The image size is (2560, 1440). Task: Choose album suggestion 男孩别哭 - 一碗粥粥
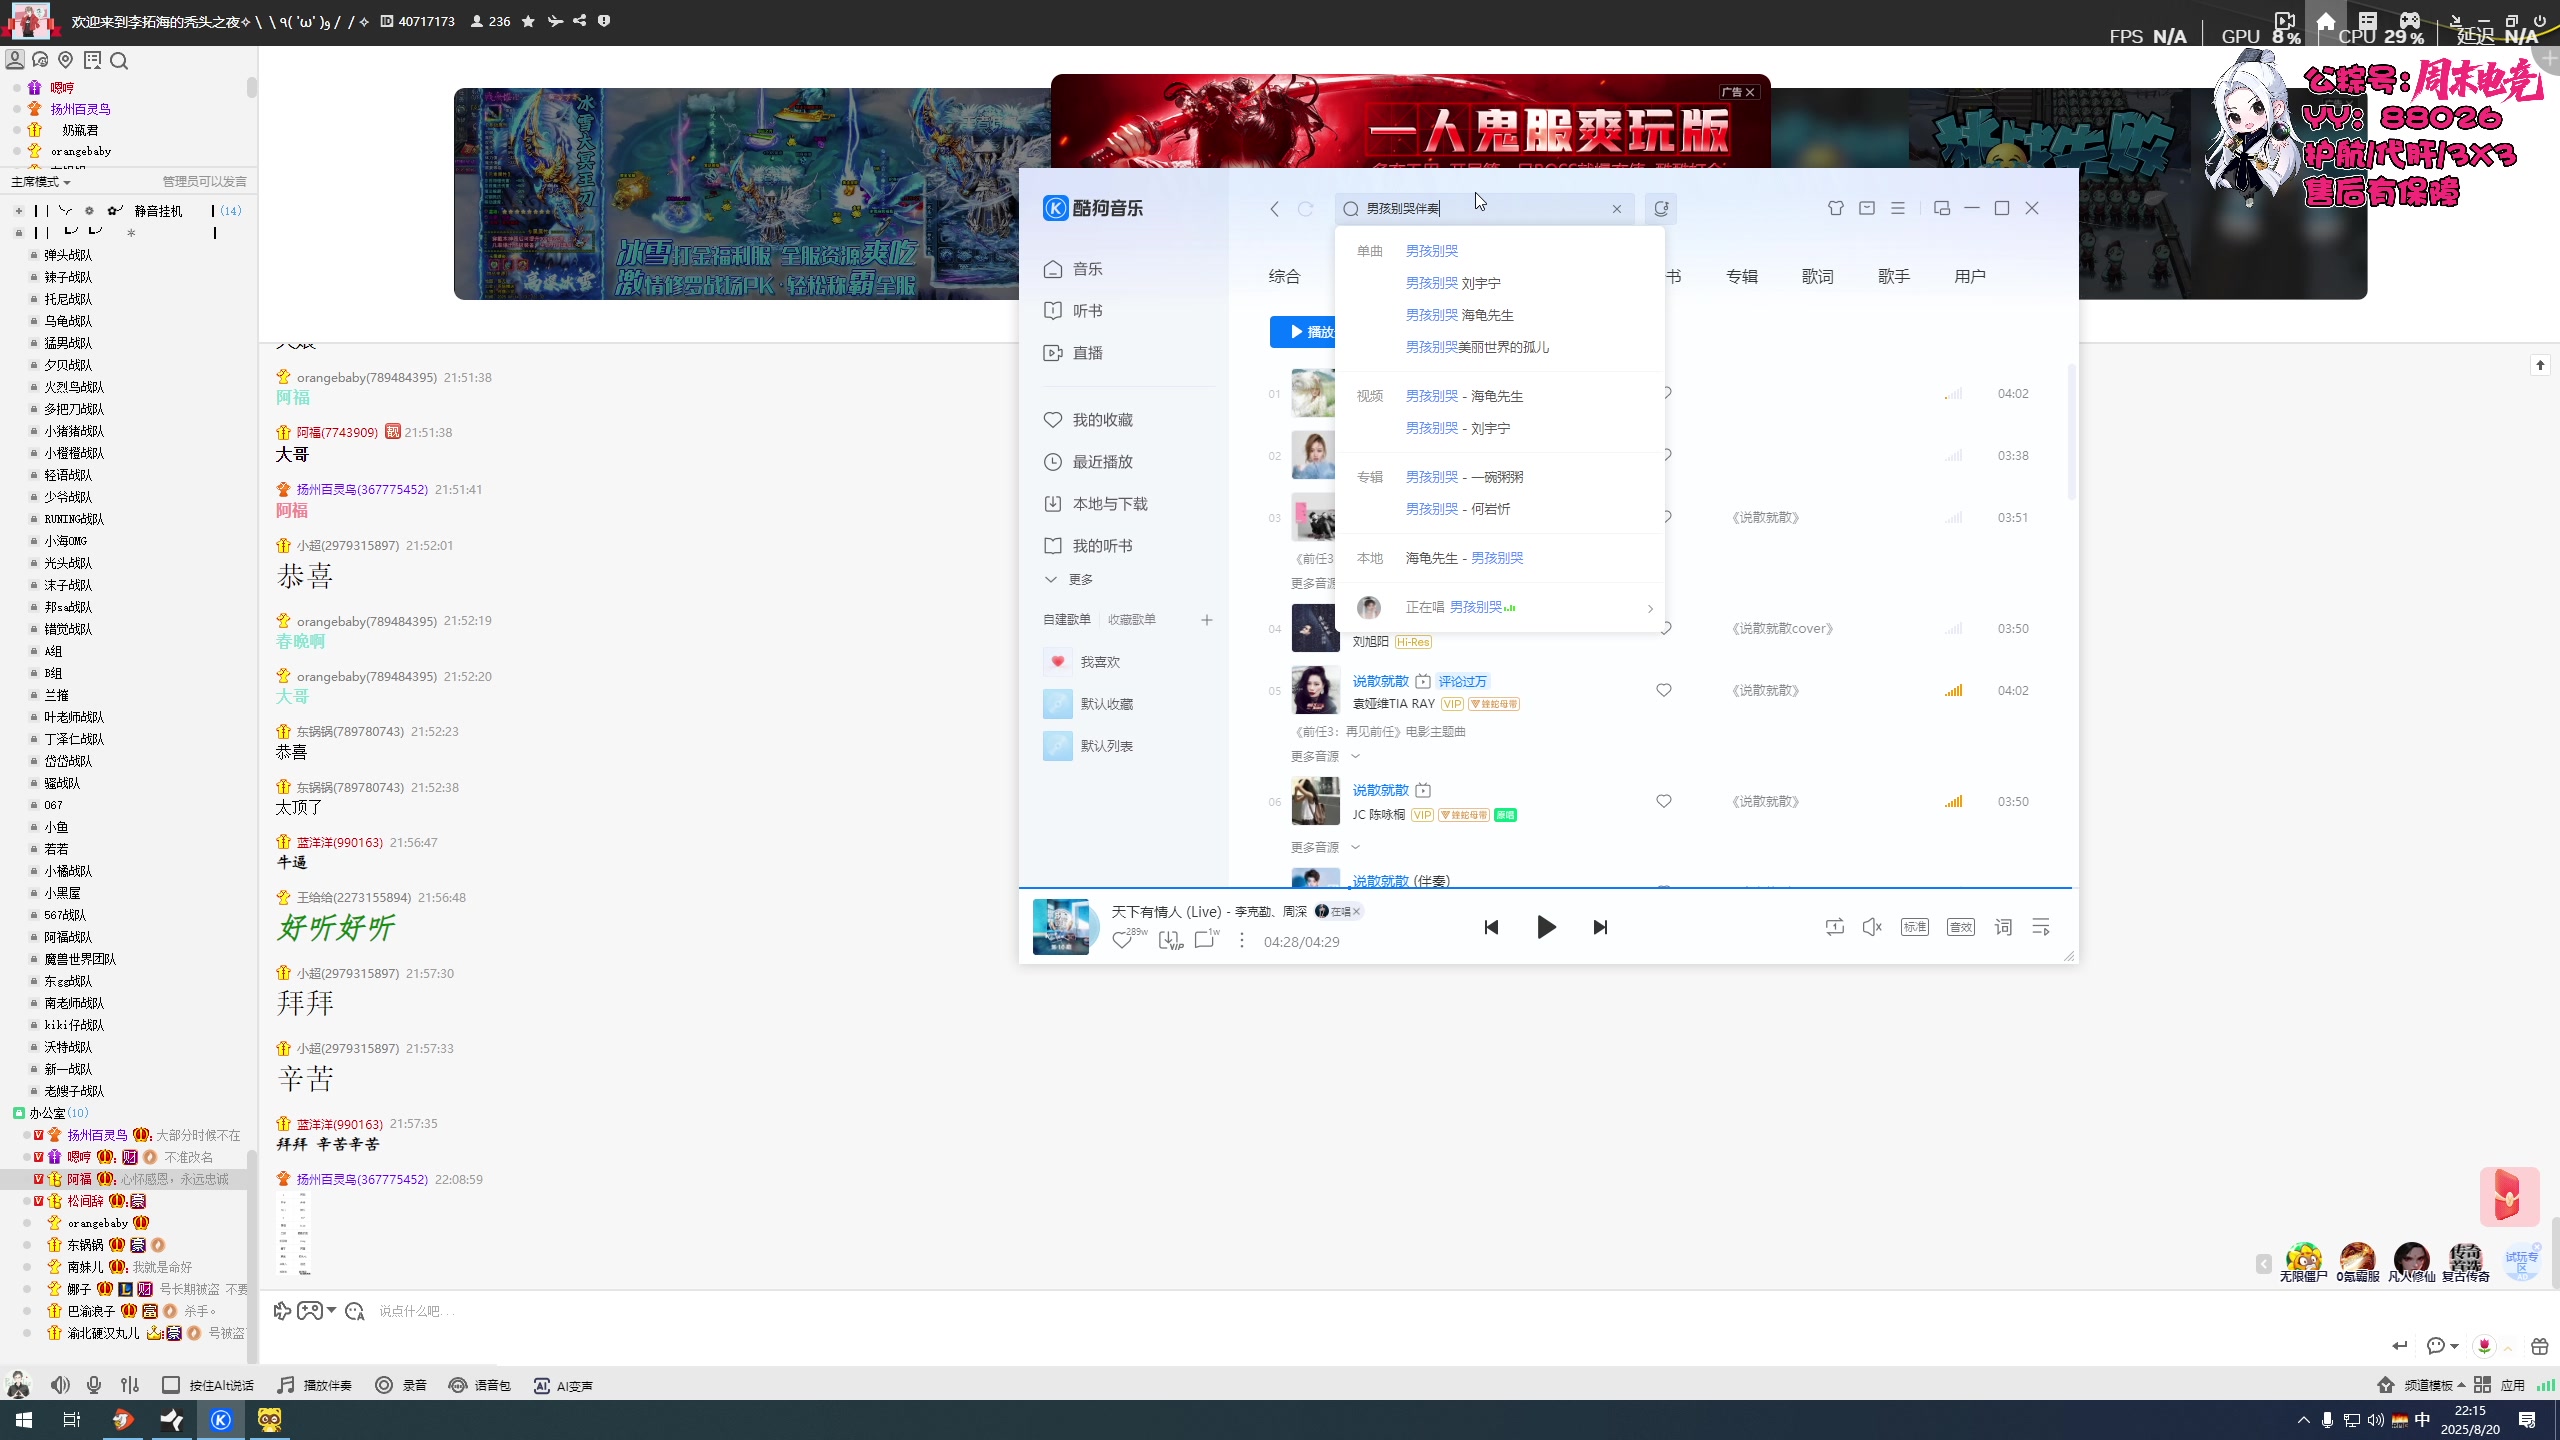(x=1465, y=477)
